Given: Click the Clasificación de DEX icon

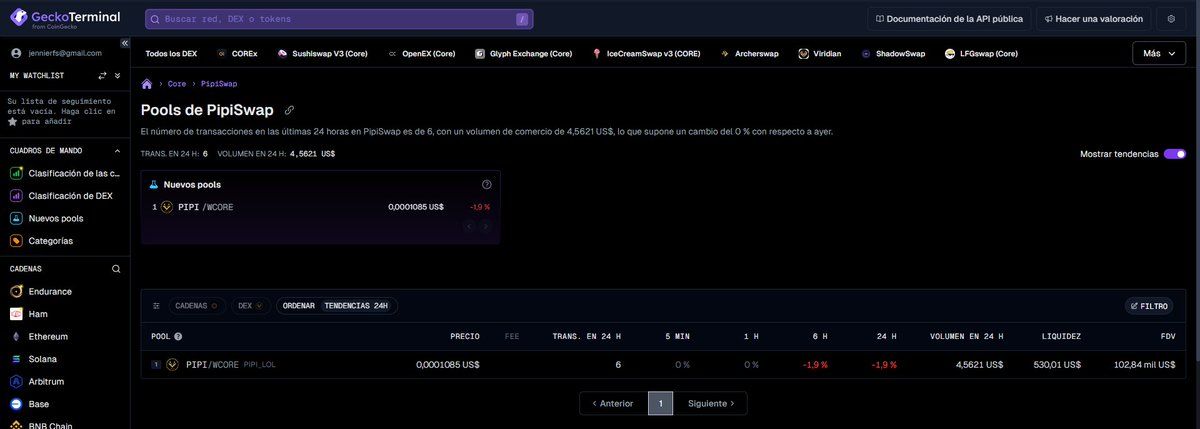Looking at the screenshot, I should coord(16,196).
